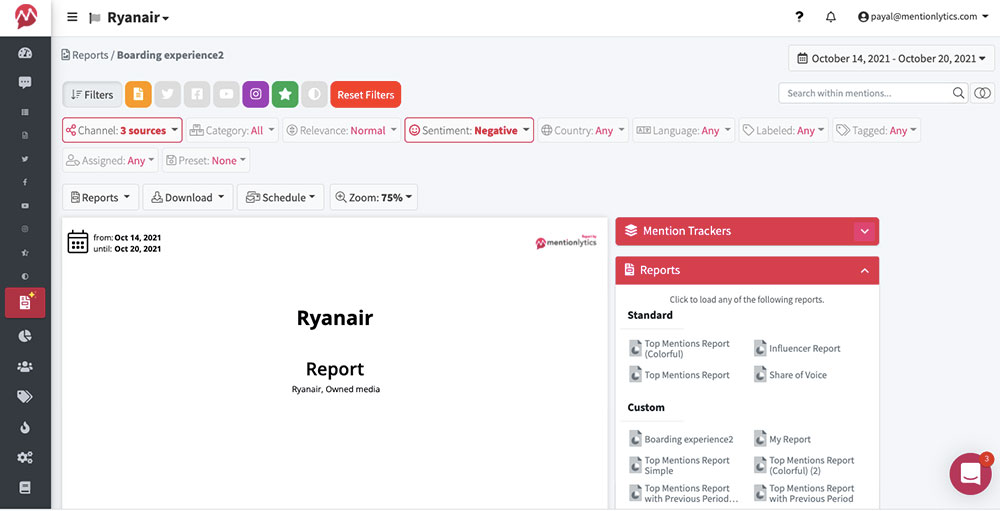
Task: Load the Influencer Report
Action: 804,349
